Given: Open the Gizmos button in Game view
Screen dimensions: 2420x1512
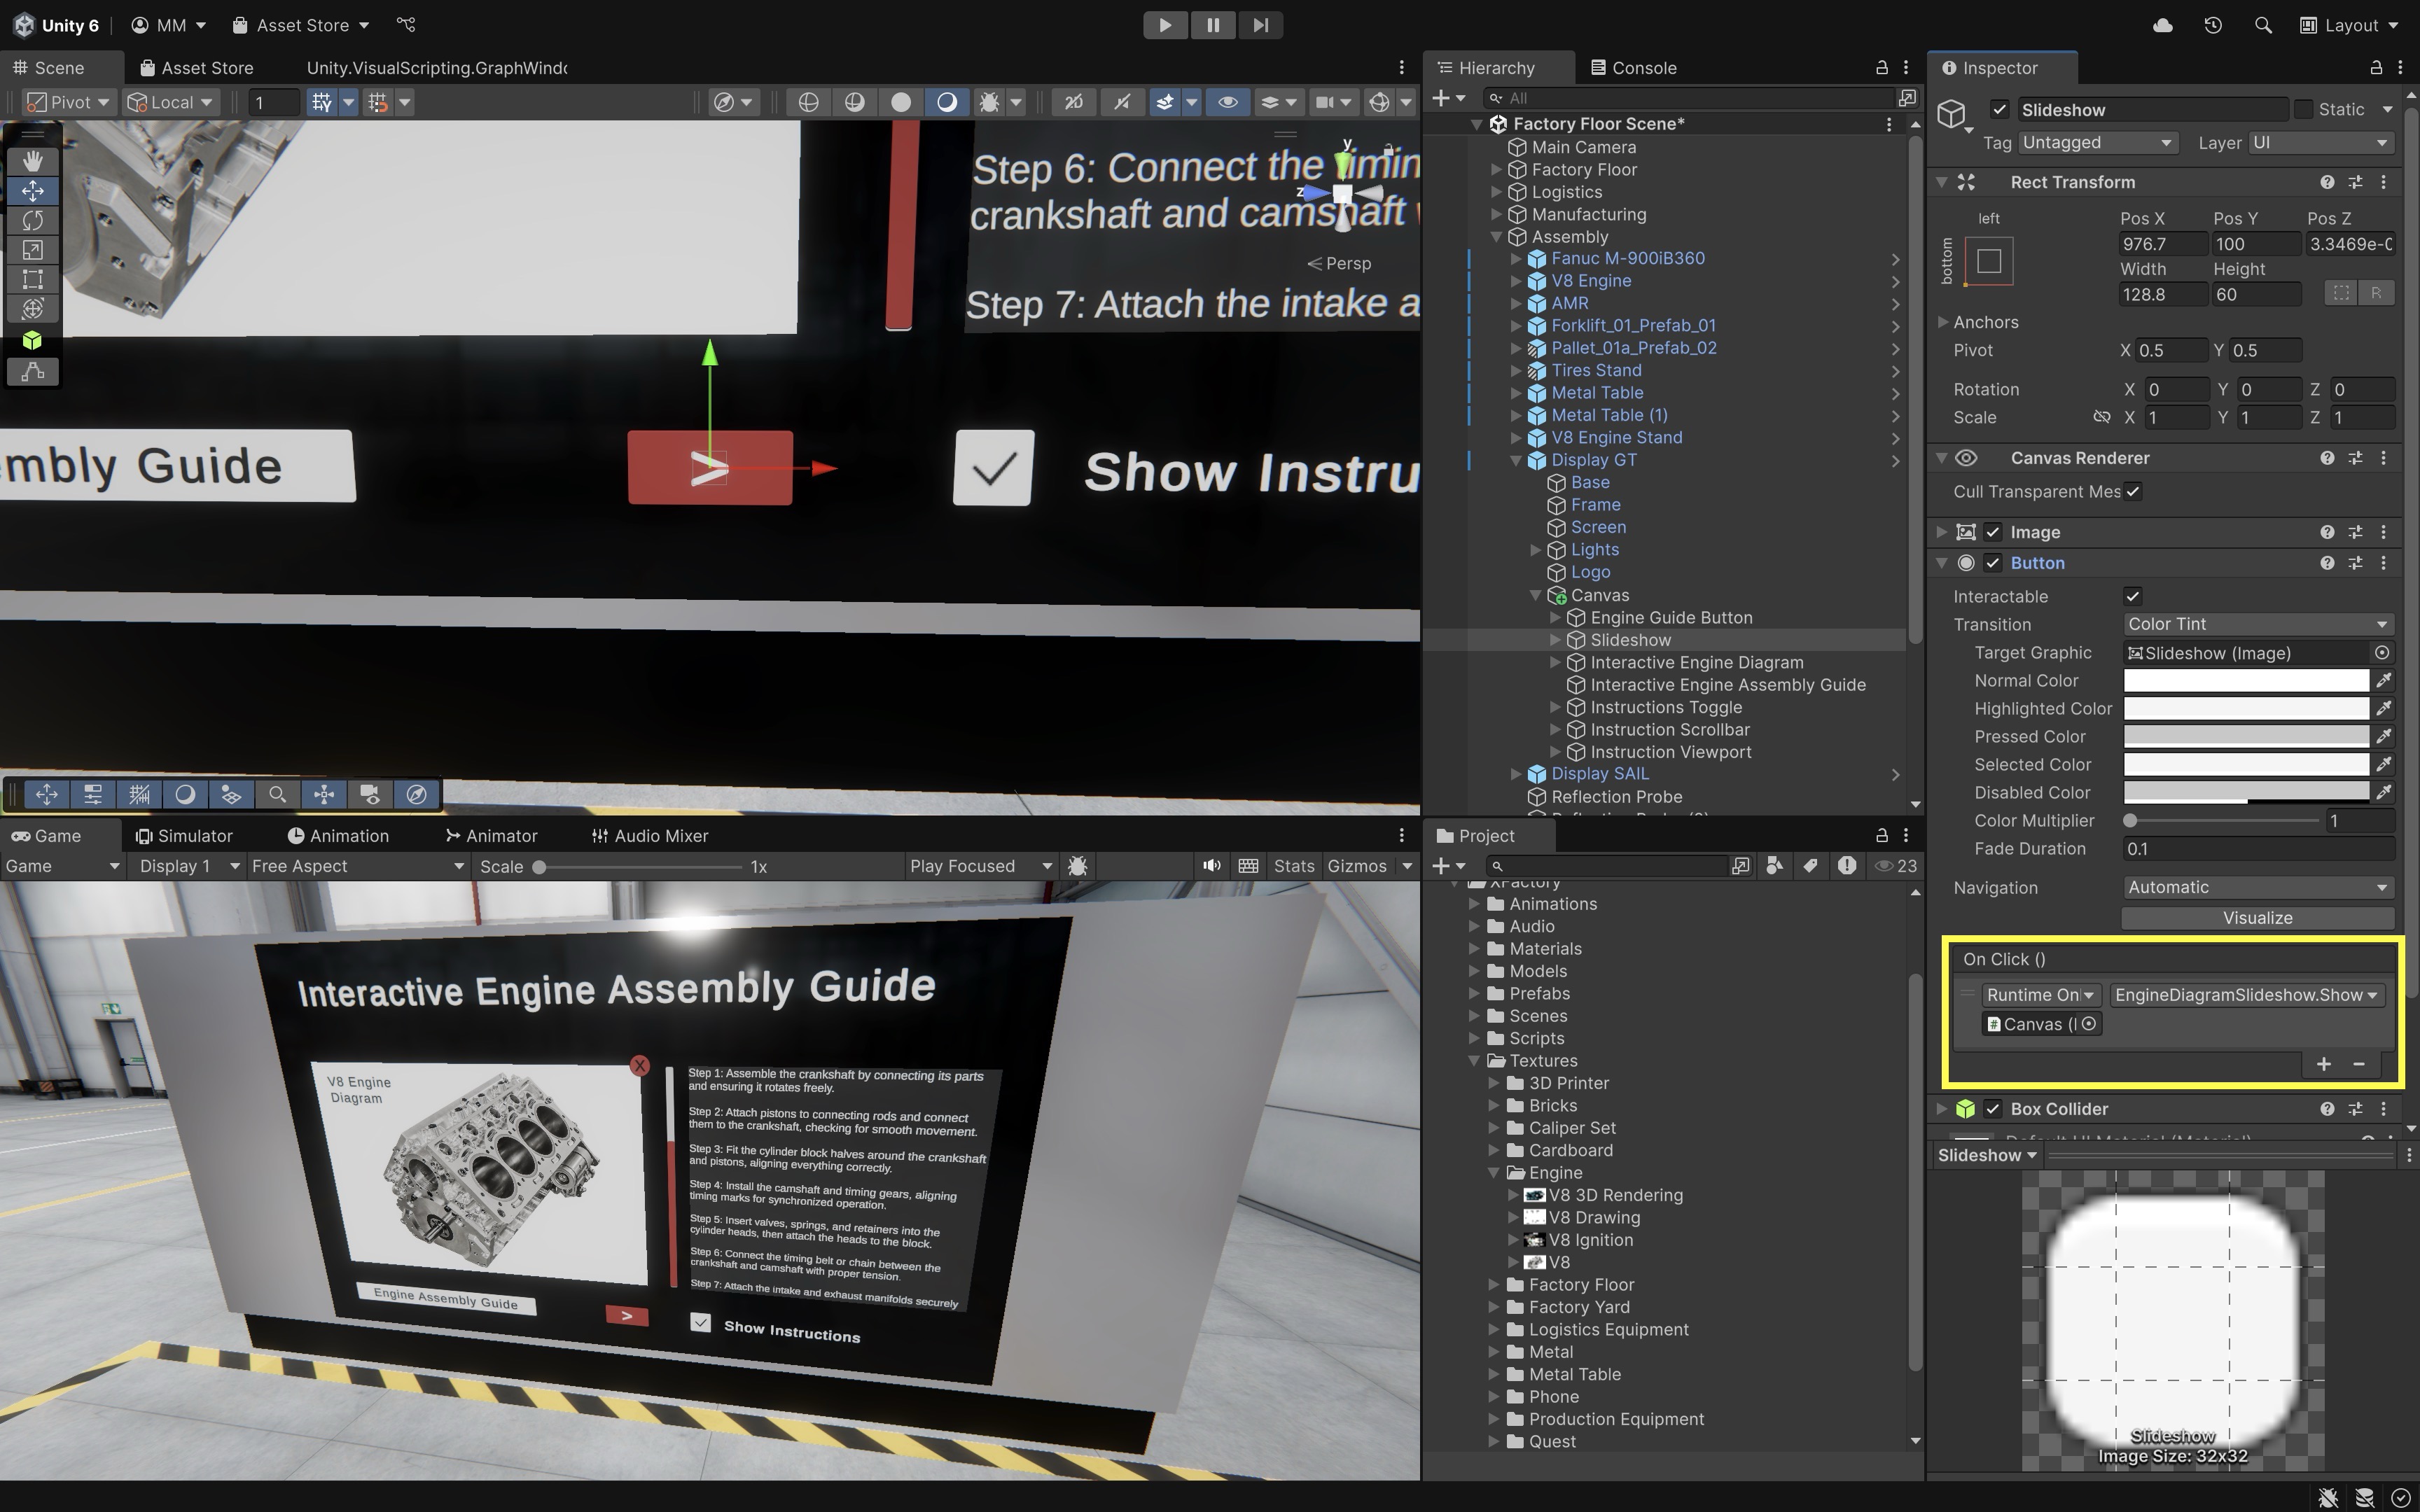Looking at the screenshot, I should pyautogui.click(x=1356, y=866).
